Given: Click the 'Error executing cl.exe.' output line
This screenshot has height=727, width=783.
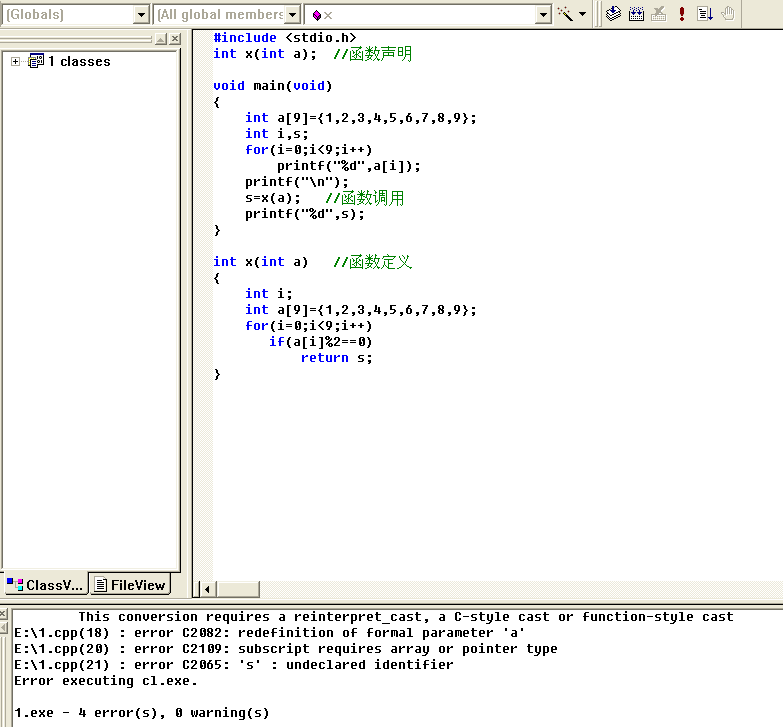Looking at the screenshot, I should (x=106, y=681).
